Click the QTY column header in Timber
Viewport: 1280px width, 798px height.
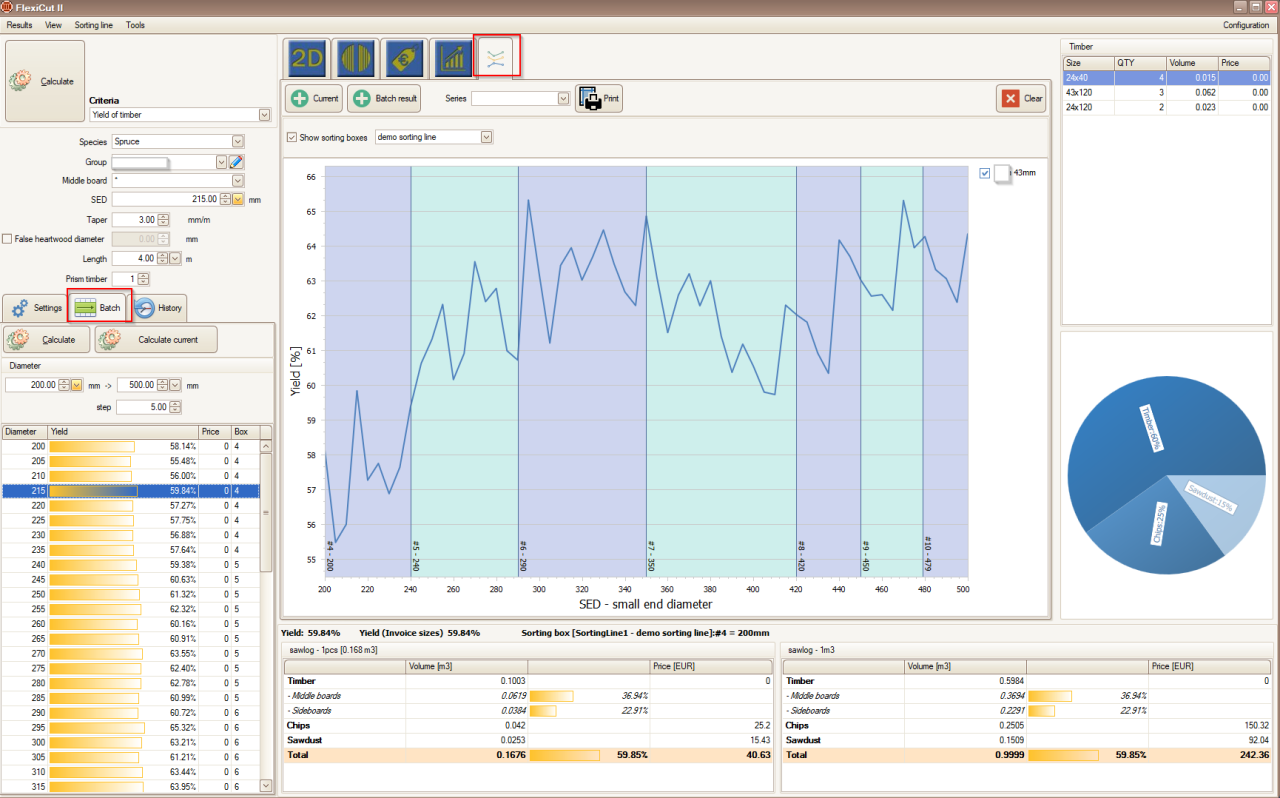(1139, 63)
